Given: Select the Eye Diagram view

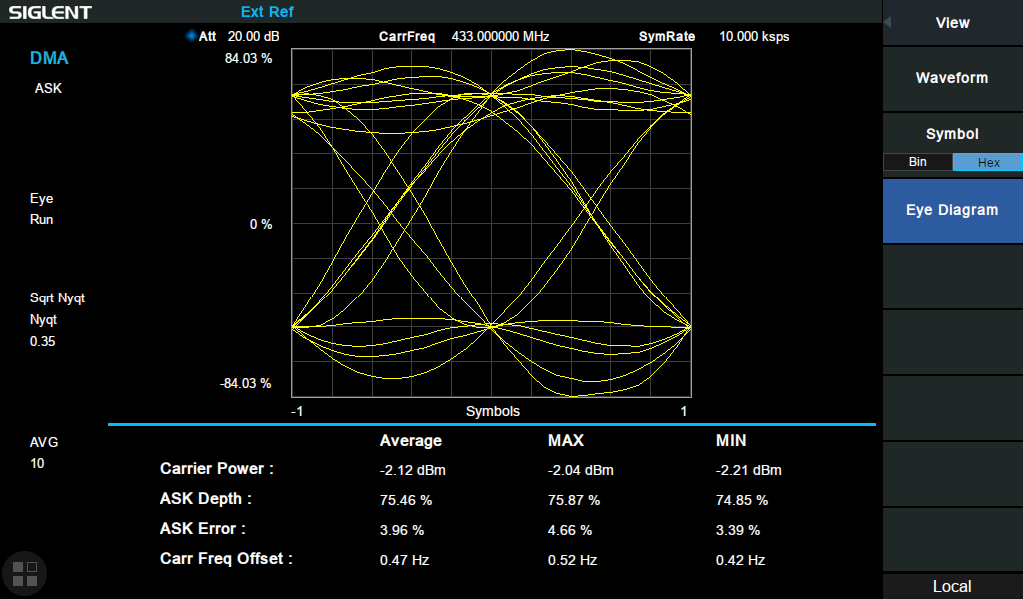Looking at the screenshot, I should pos(952,210).
